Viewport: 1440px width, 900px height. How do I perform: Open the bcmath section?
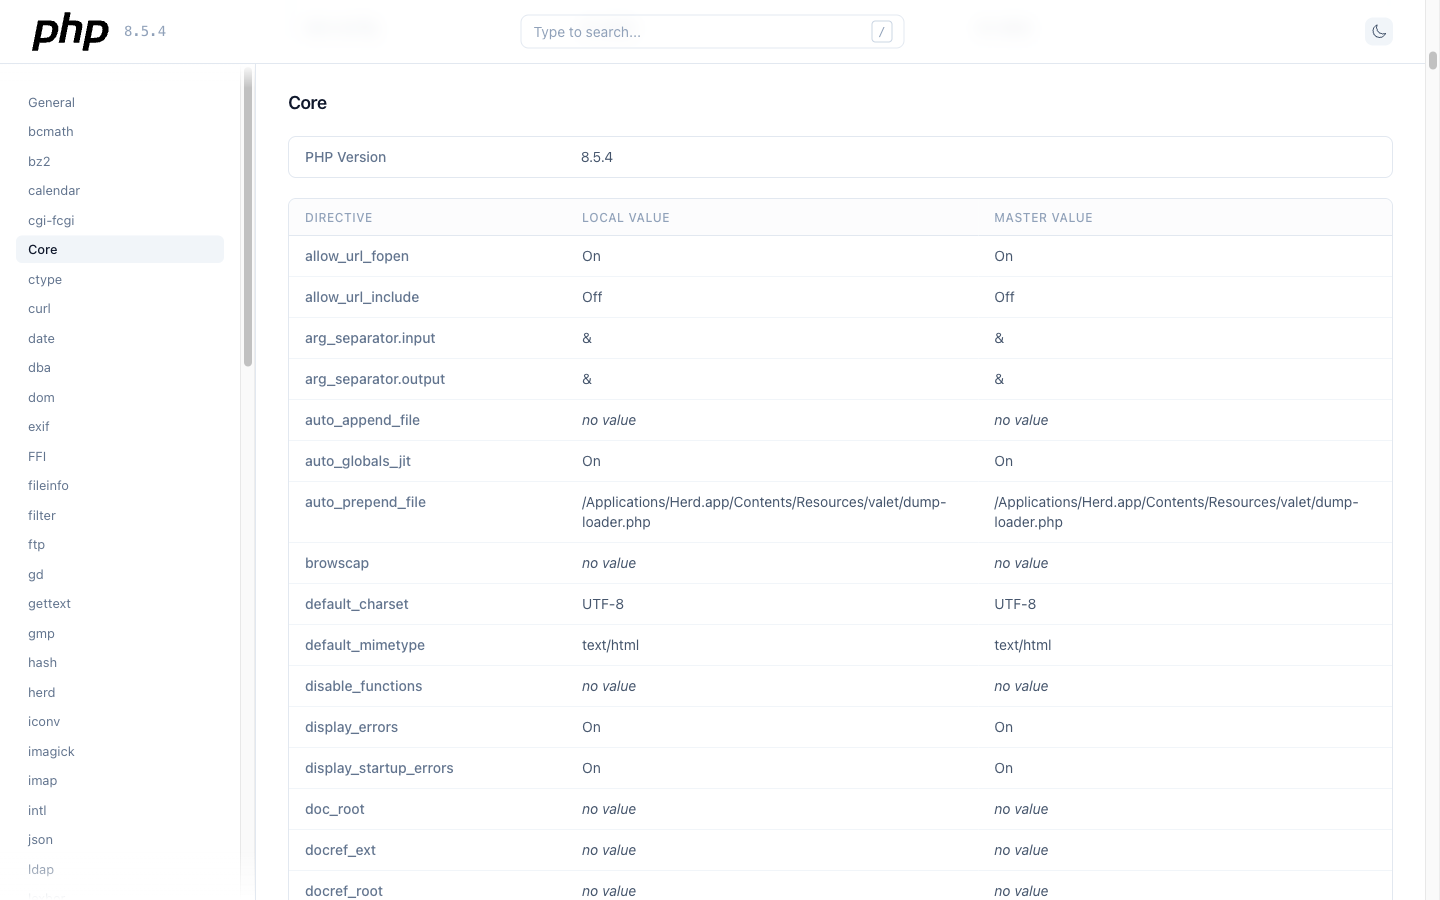(x=50, y=131)
